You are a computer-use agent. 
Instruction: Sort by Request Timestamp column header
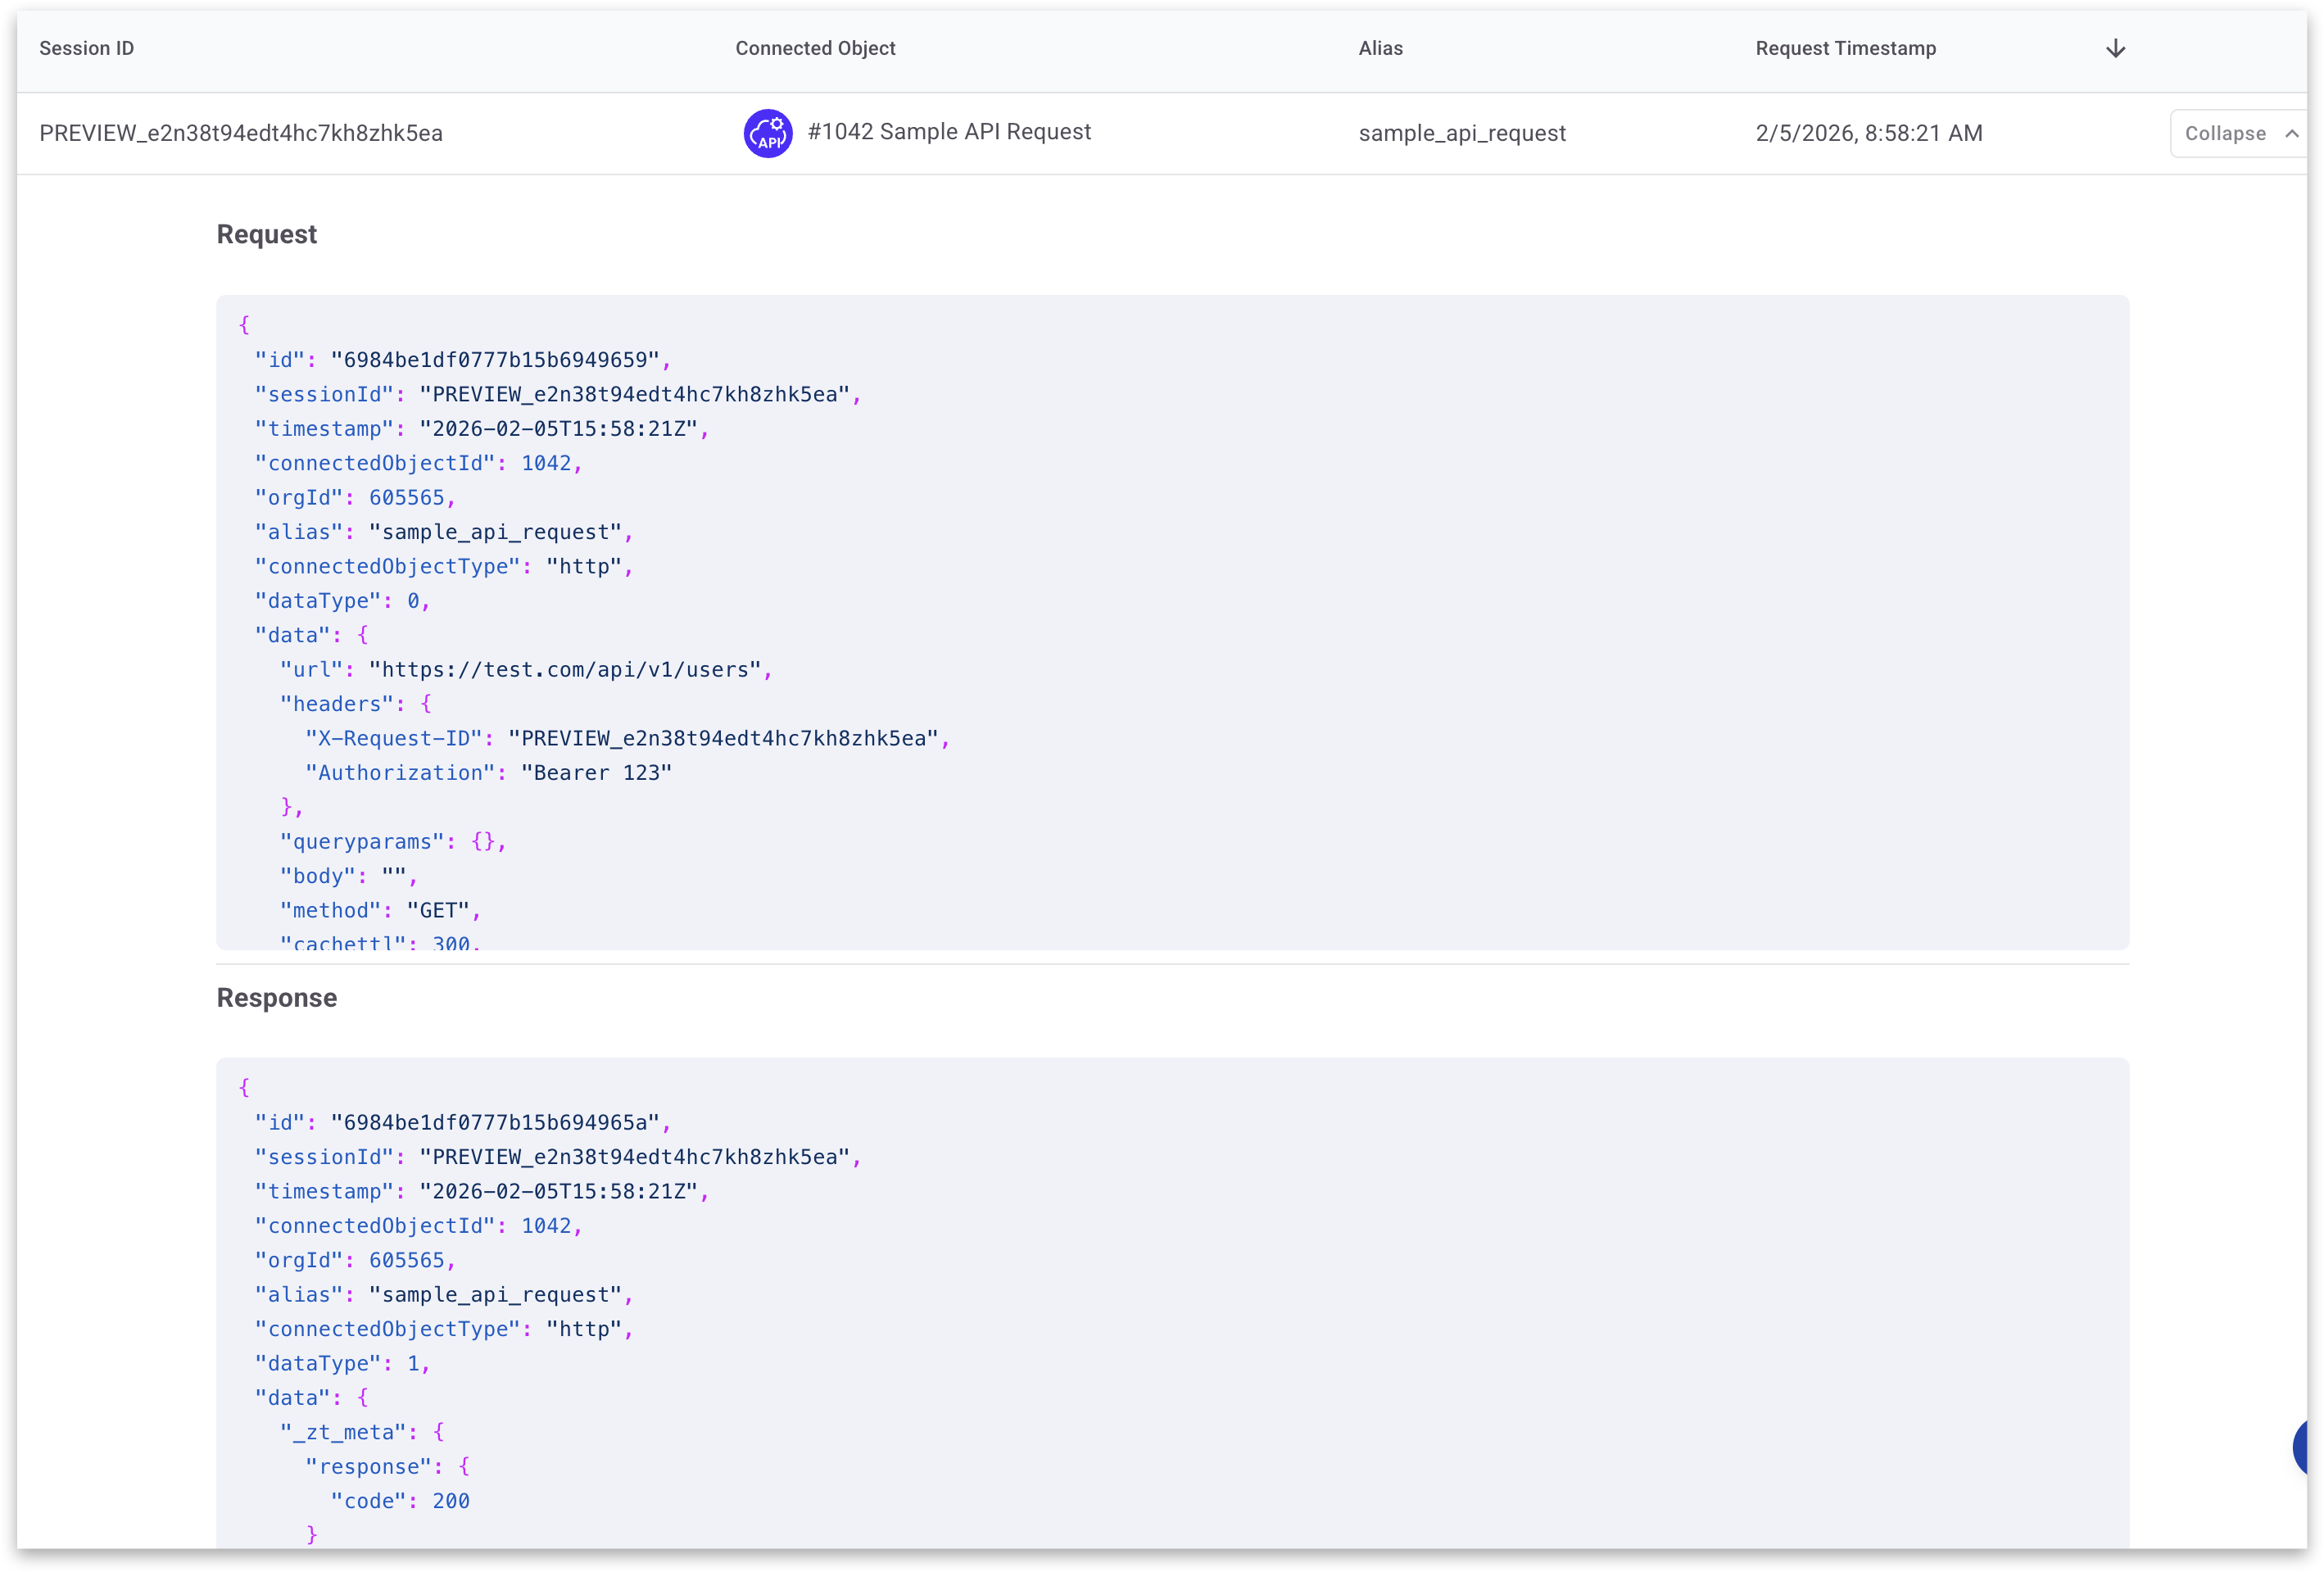click(x=1845, y=48)
